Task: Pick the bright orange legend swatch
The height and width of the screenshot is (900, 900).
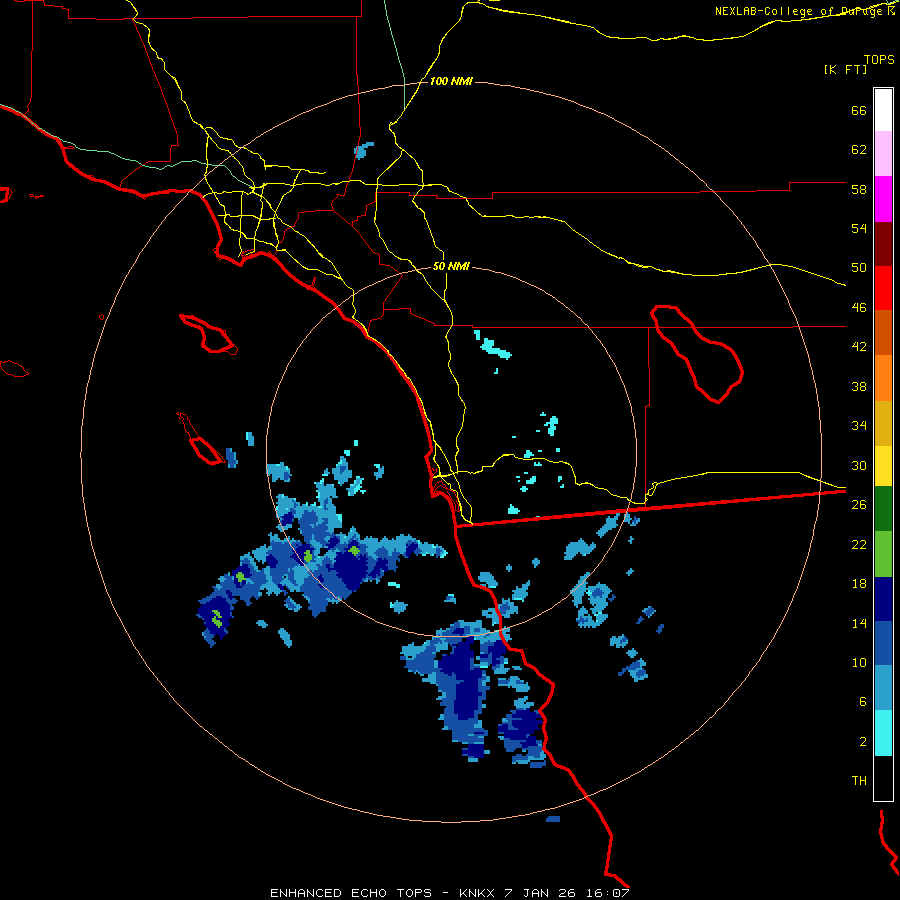Action: (x=883, y=378)
